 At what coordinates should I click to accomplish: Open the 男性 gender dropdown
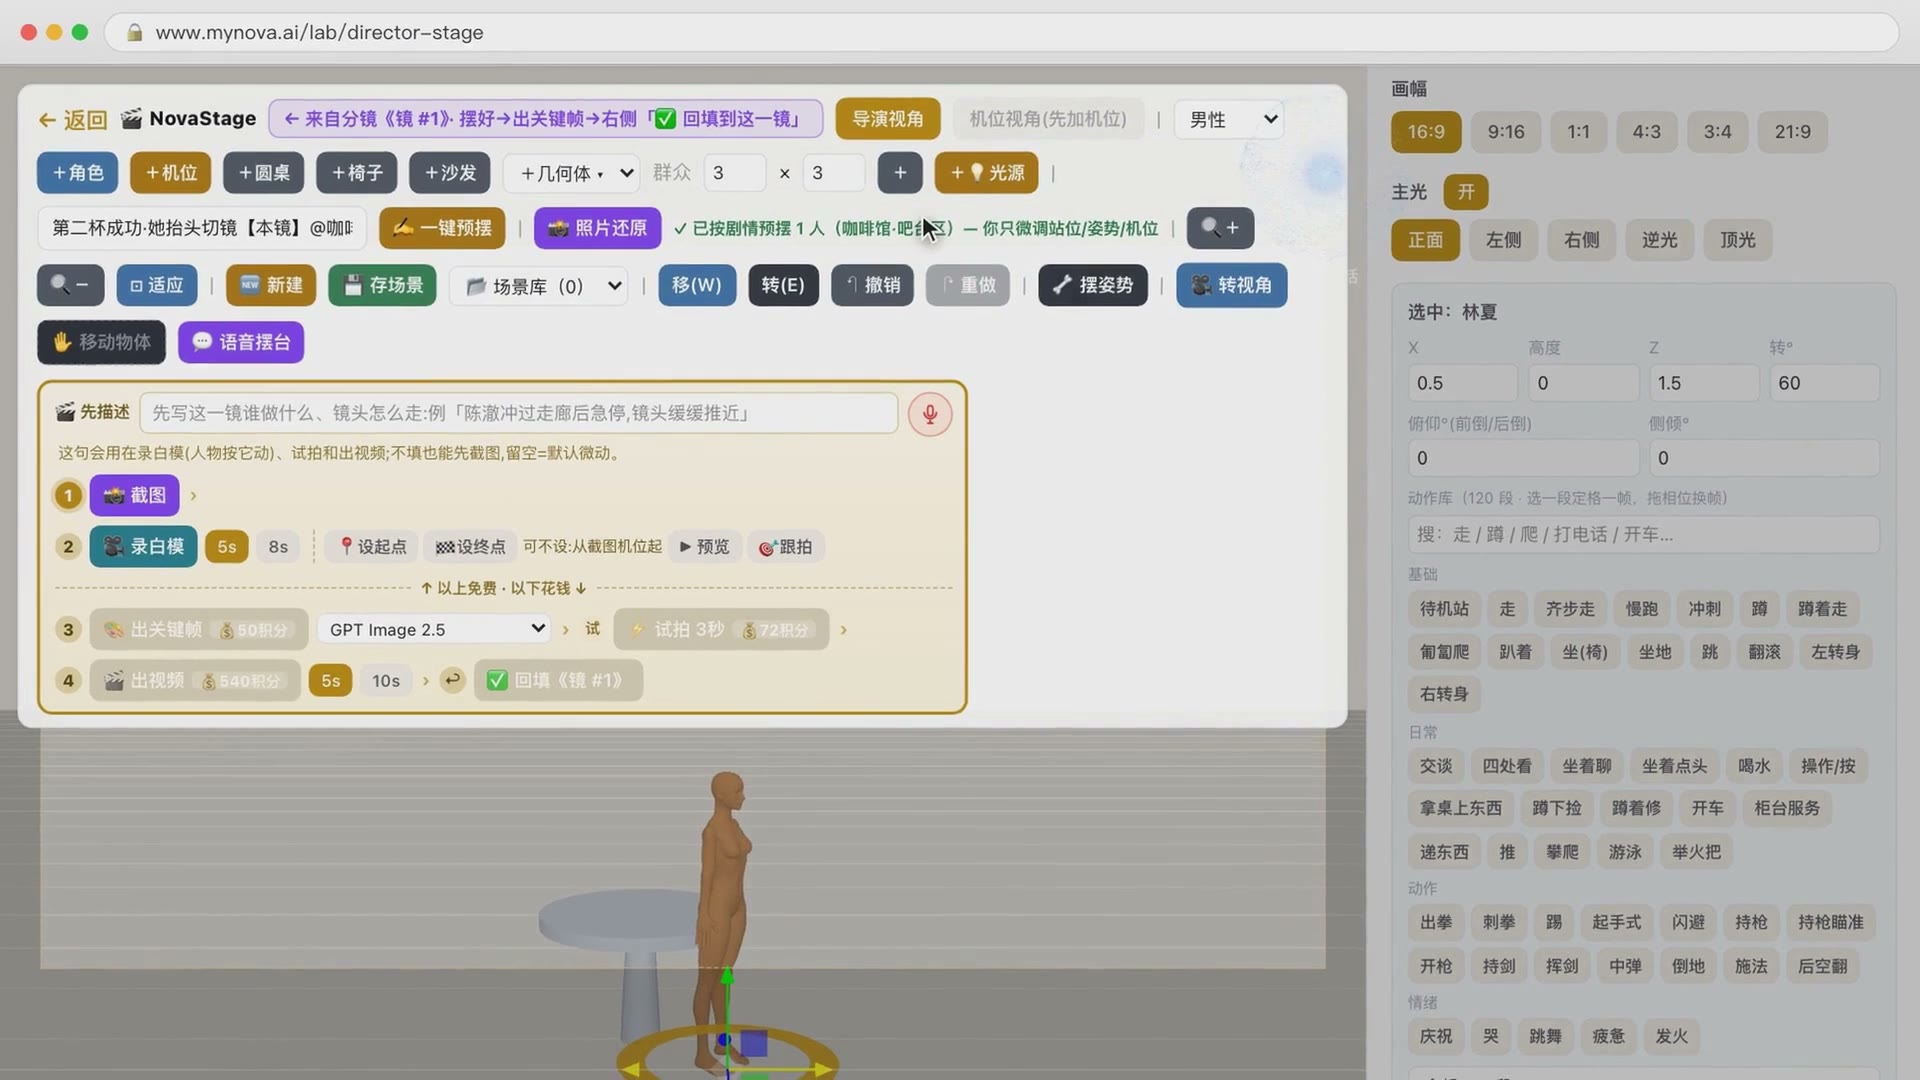(1230, 119)
